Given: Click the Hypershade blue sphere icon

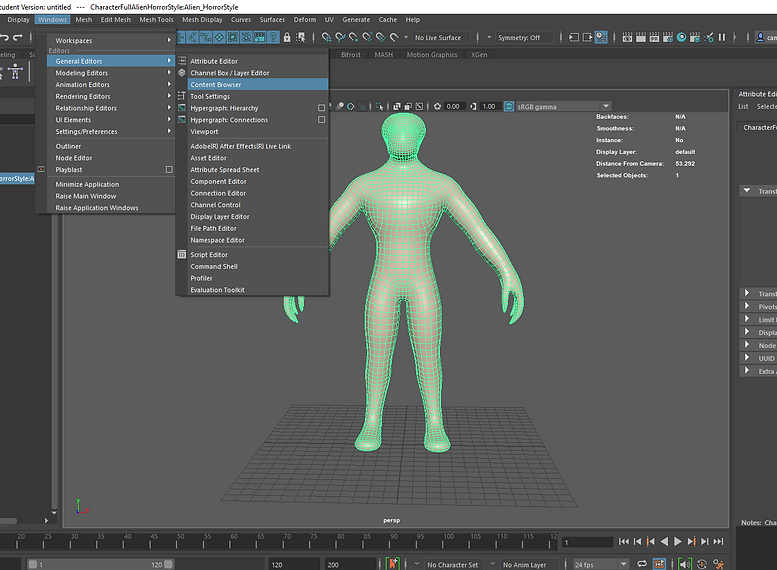Looking at the screenshot, I should 681,37.
